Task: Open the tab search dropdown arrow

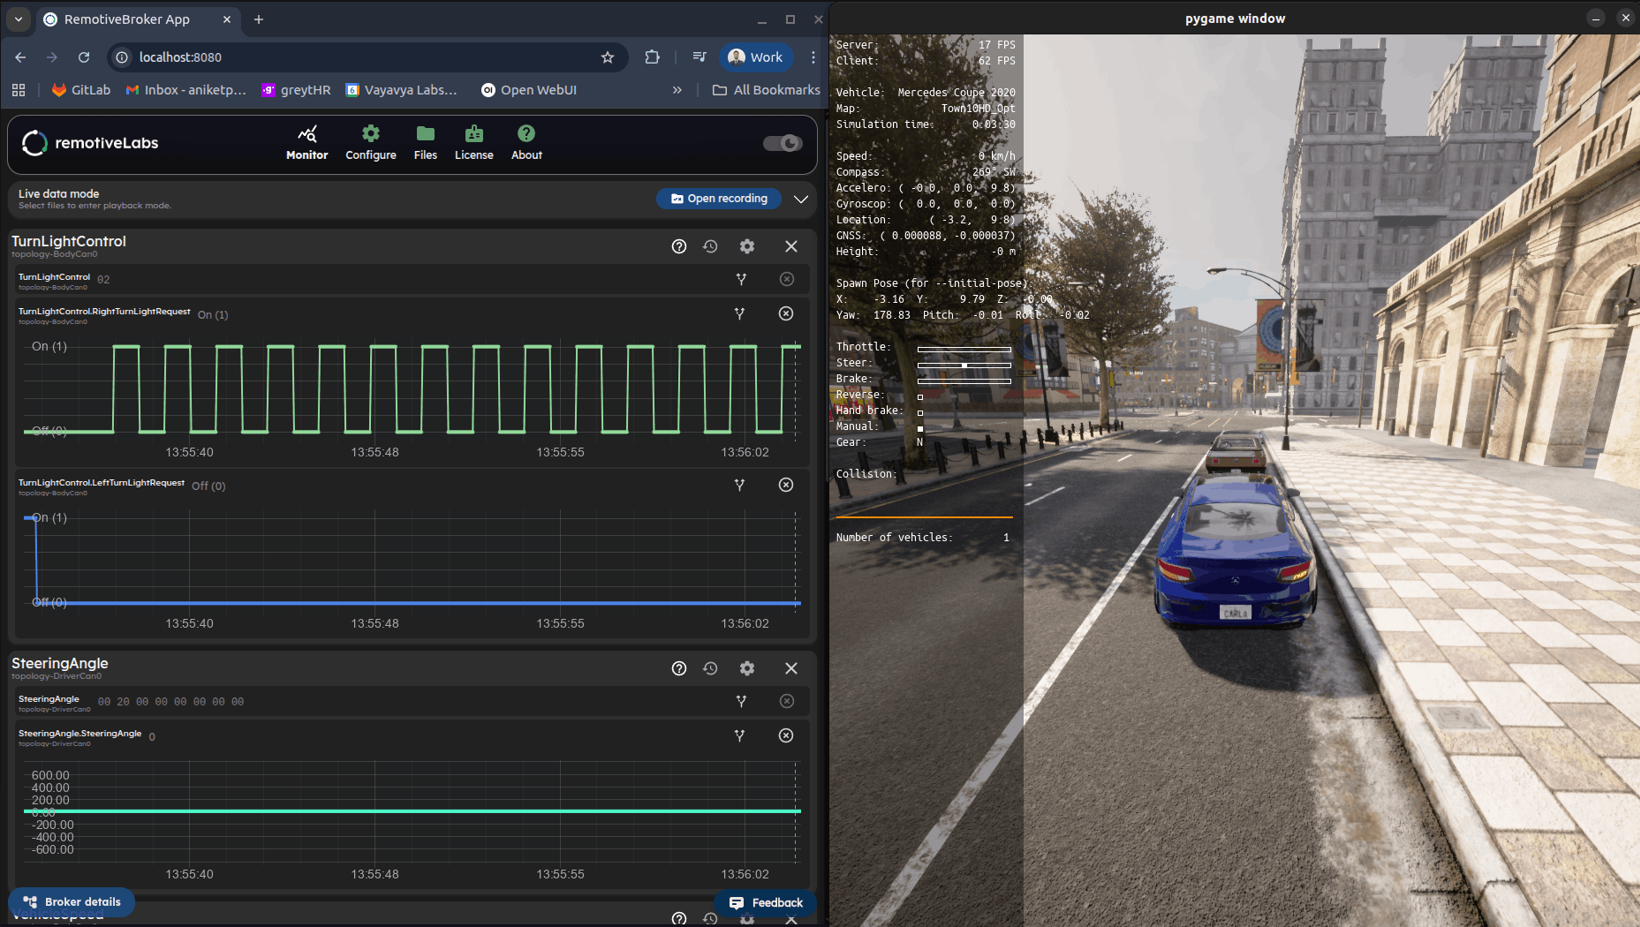Action: click(x=18, y=19)
